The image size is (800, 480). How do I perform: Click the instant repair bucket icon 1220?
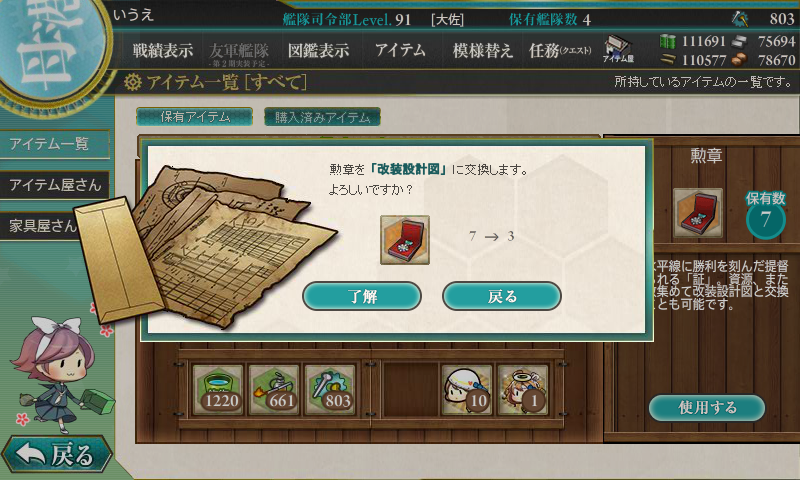tap(218, 390)
